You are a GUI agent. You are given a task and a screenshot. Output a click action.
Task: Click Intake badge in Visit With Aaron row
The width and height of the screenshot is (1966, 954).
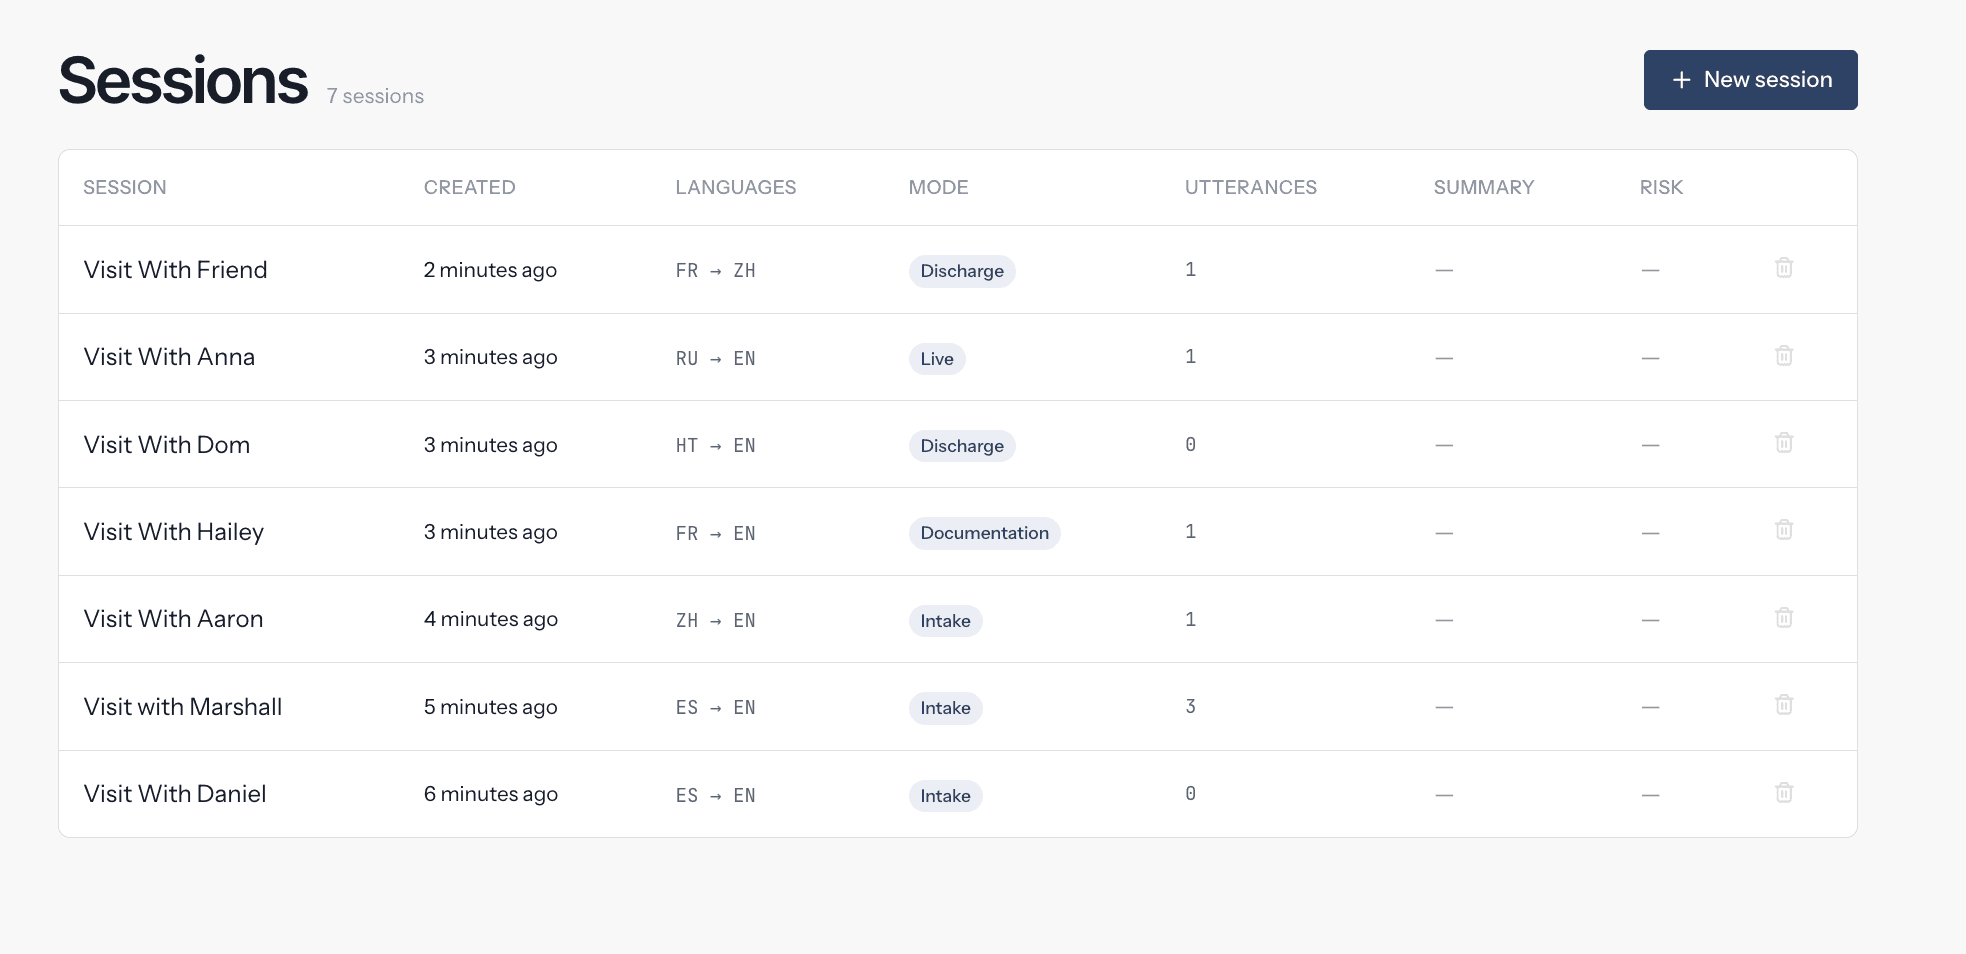point(946,621)
